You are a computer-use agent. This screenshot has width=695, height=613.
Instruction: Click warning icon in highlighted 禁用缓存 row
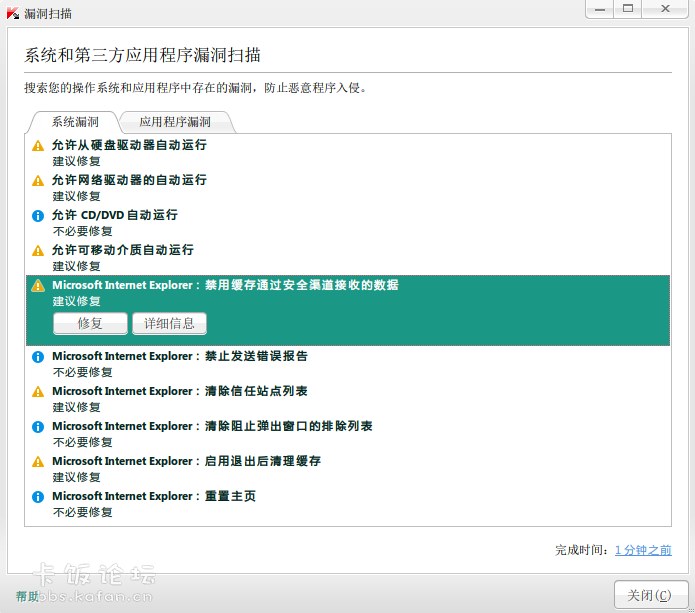[x=38, y=285]
